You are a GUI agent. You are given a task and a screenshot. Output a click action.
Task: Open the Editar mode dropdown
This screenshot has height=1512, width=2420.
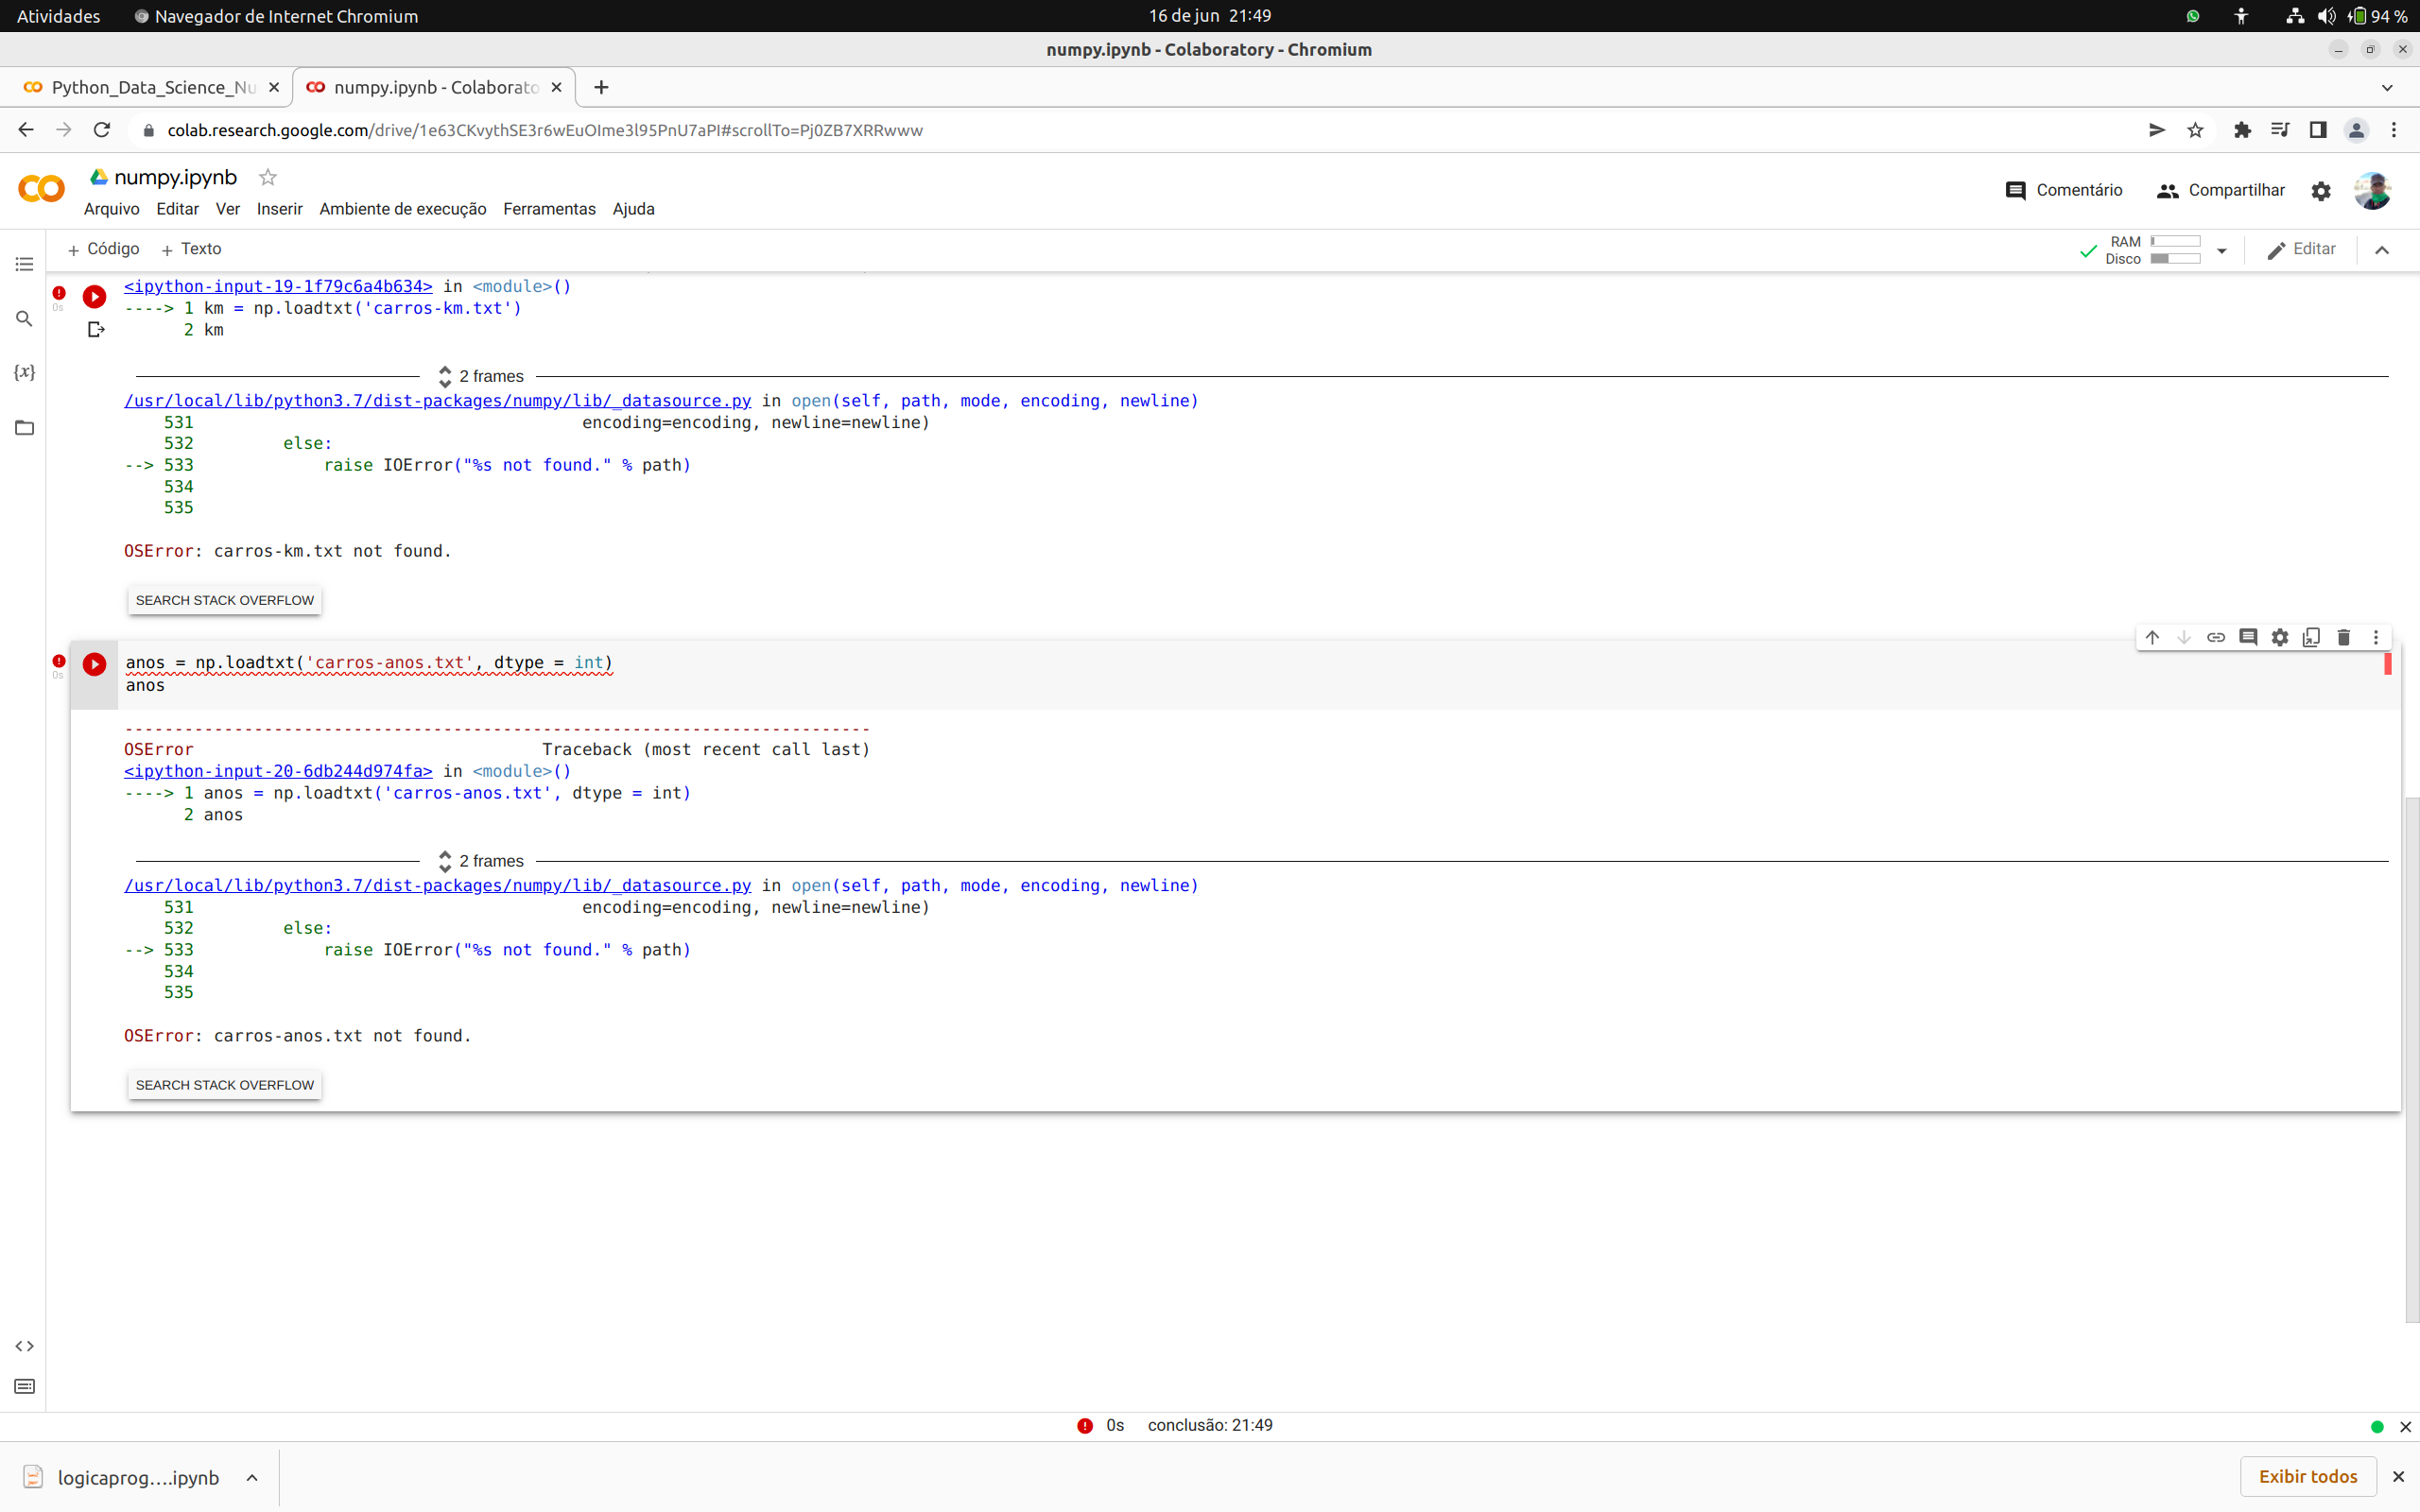[x=2301, y=250]
